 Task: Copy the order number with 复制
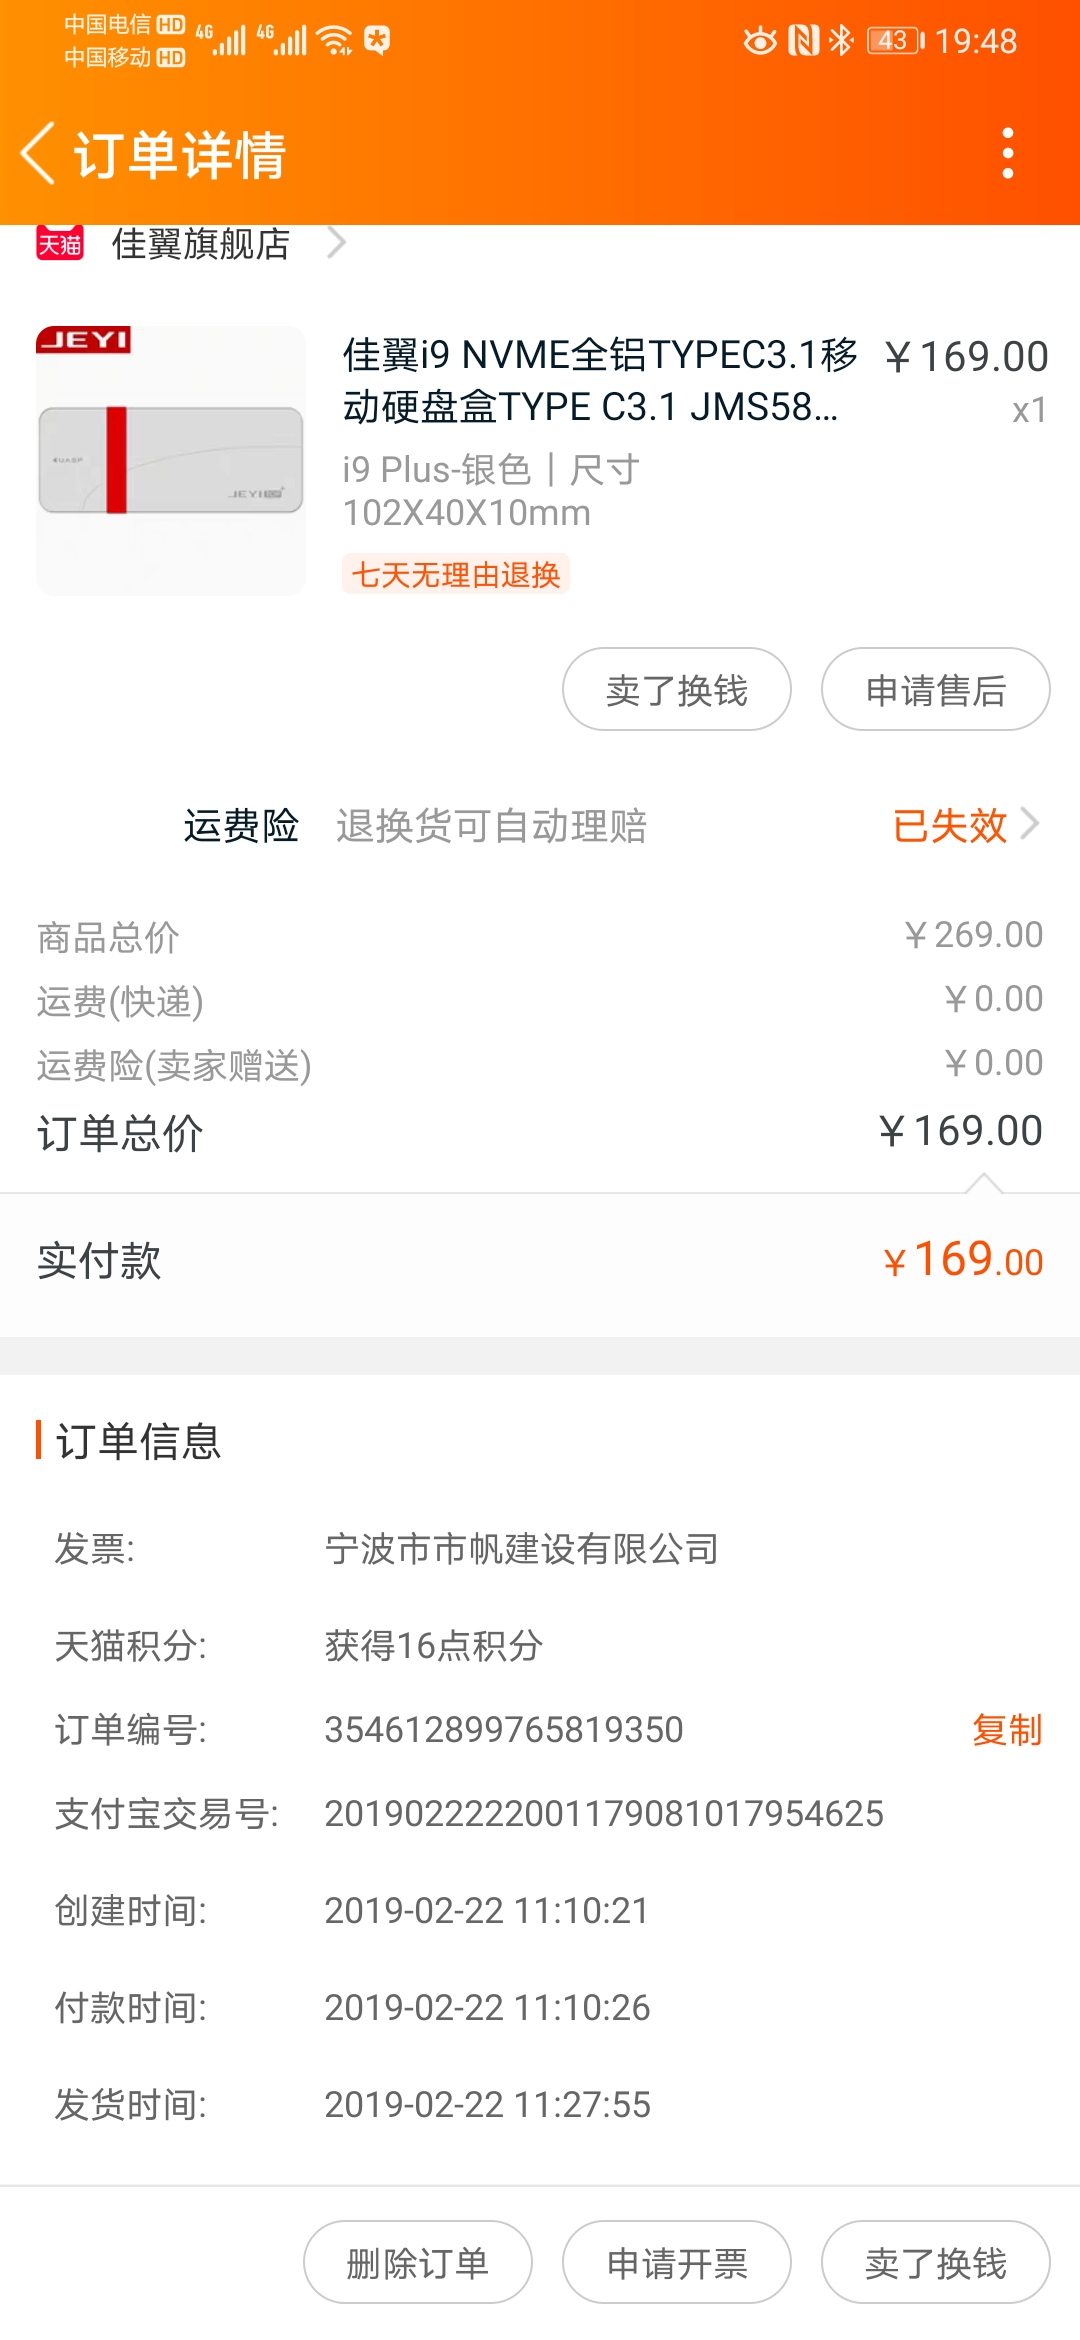click(x=1007, y=1730)
